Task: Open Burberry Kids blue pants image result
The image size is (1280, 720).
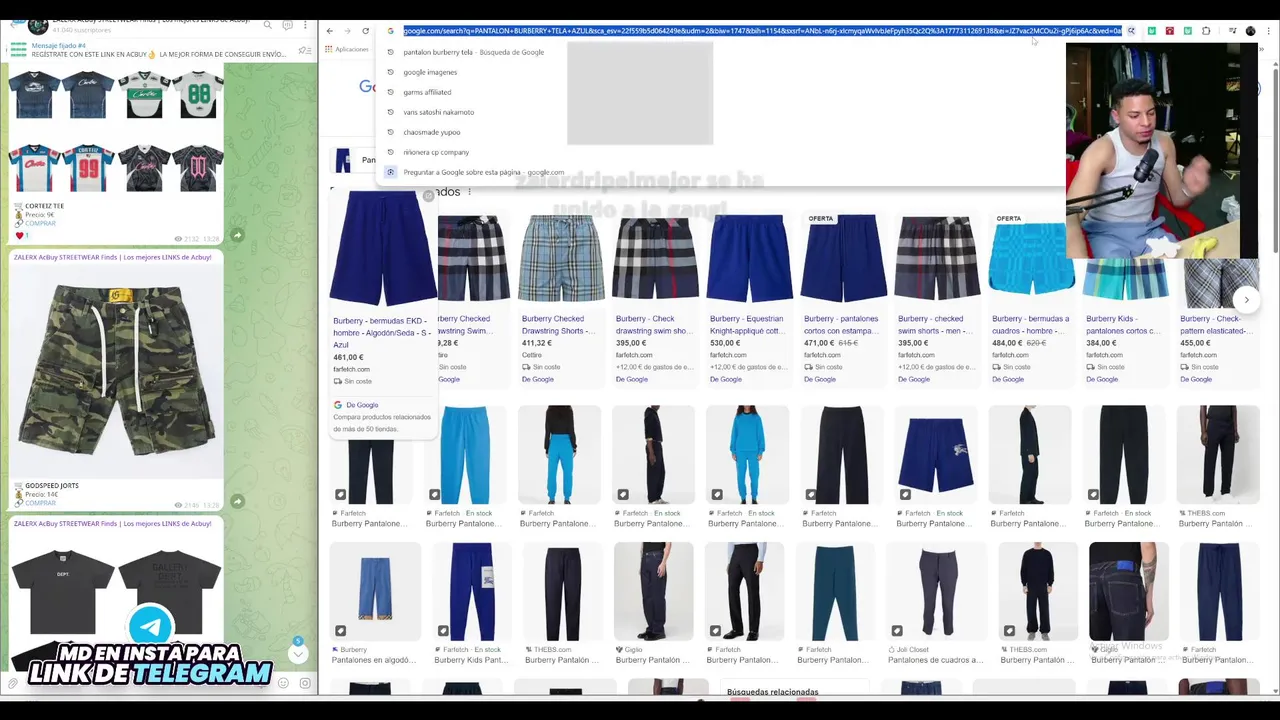Action: click(x=470, y=592)
